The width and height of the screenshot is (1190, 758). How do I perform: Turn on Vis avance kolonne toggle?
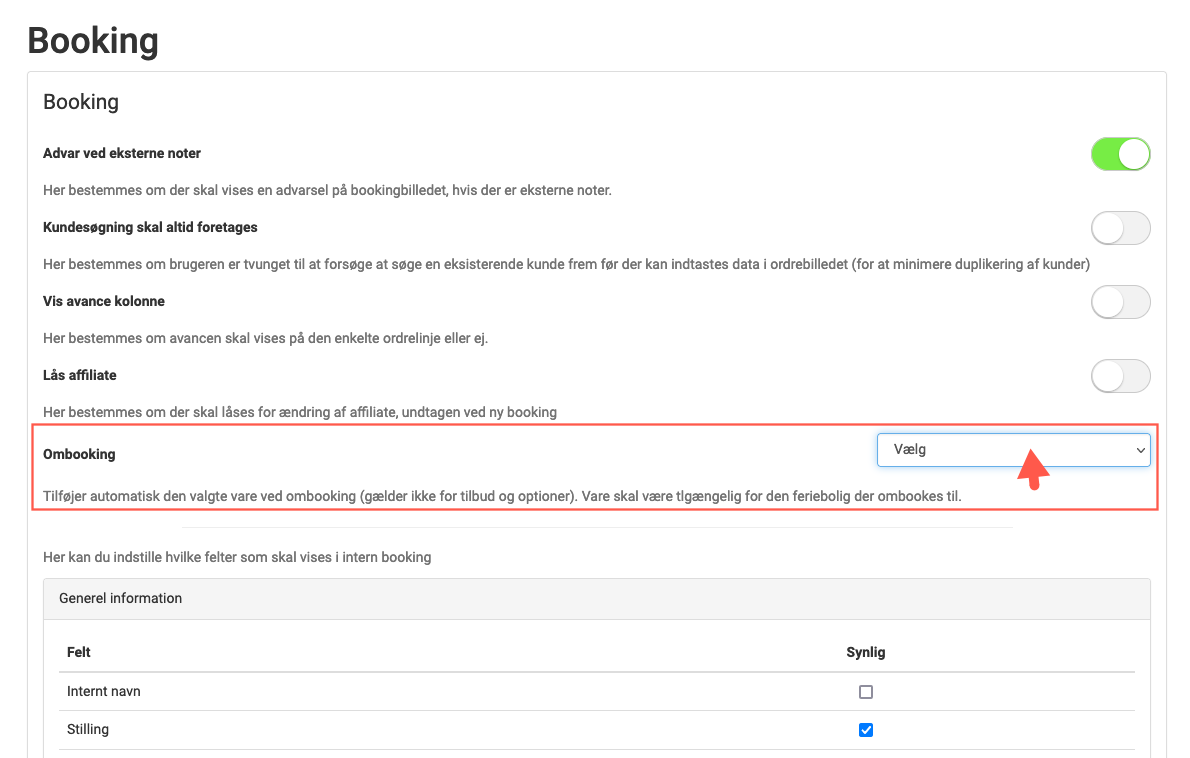pos(1120,302)
